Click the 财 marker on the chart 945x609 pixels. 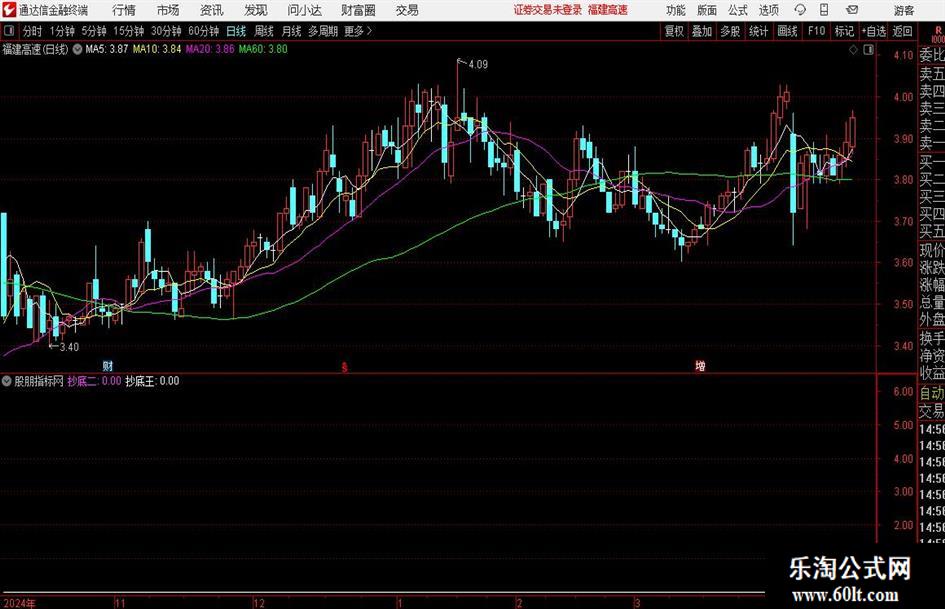click(107, 366)
